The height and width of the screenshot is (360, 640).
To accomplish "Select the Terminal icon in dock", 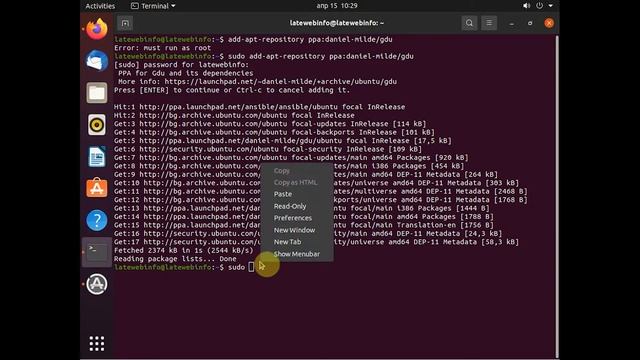I will click(x=97, y=252).
